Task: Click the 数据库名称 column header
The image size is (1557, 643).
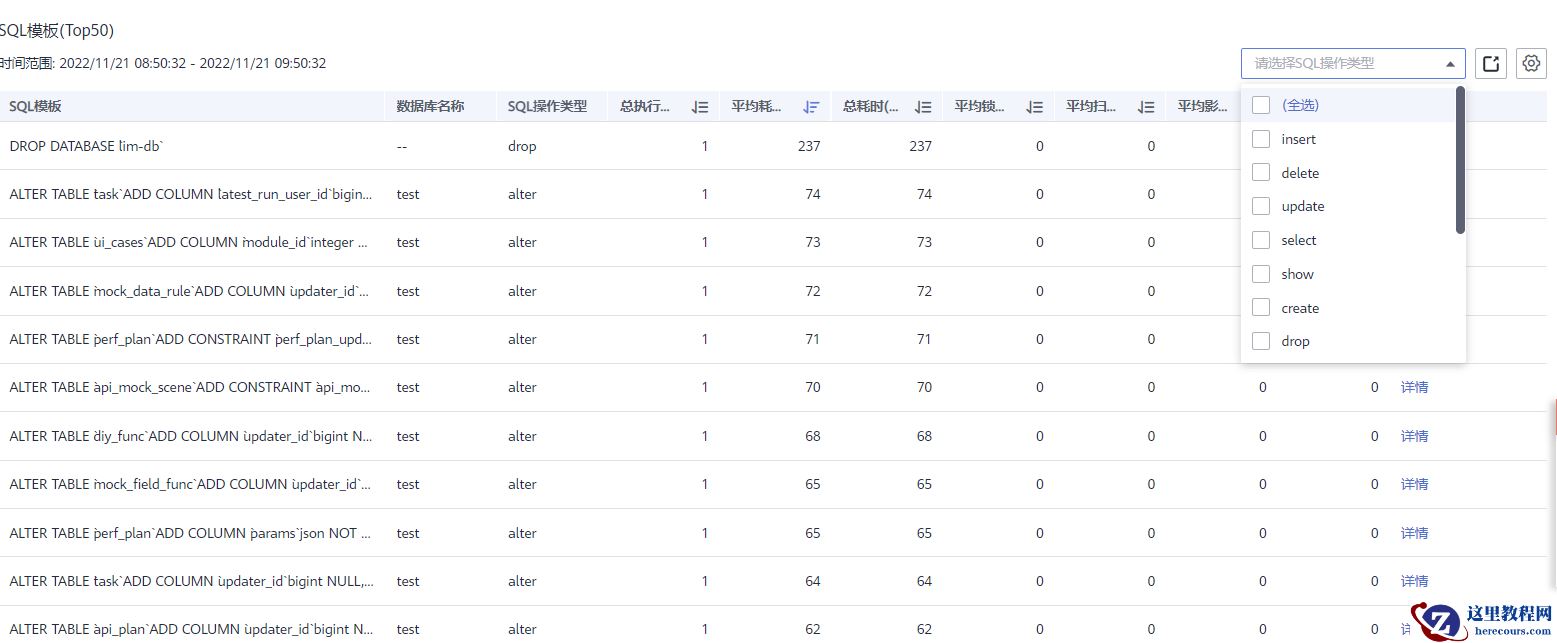Action: [430, 107]
